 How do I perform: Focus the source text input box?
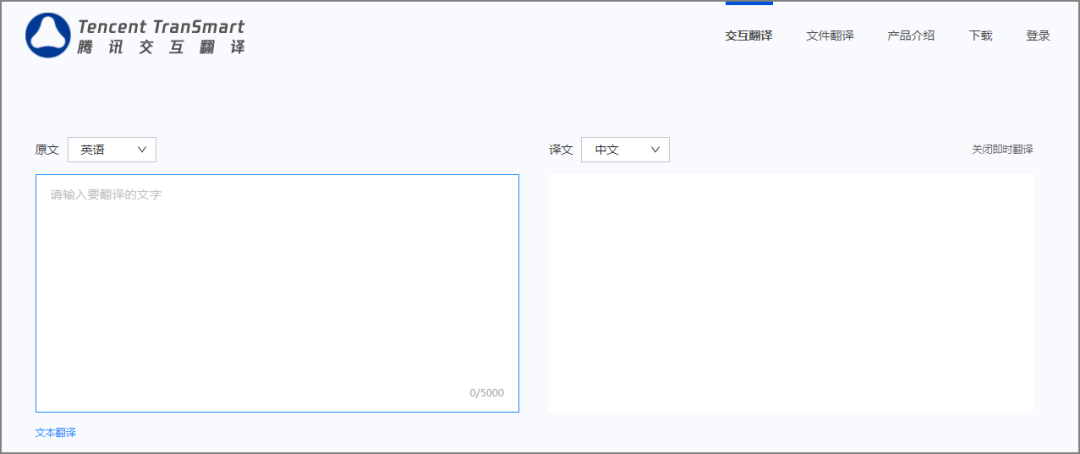tap(277, 293)
